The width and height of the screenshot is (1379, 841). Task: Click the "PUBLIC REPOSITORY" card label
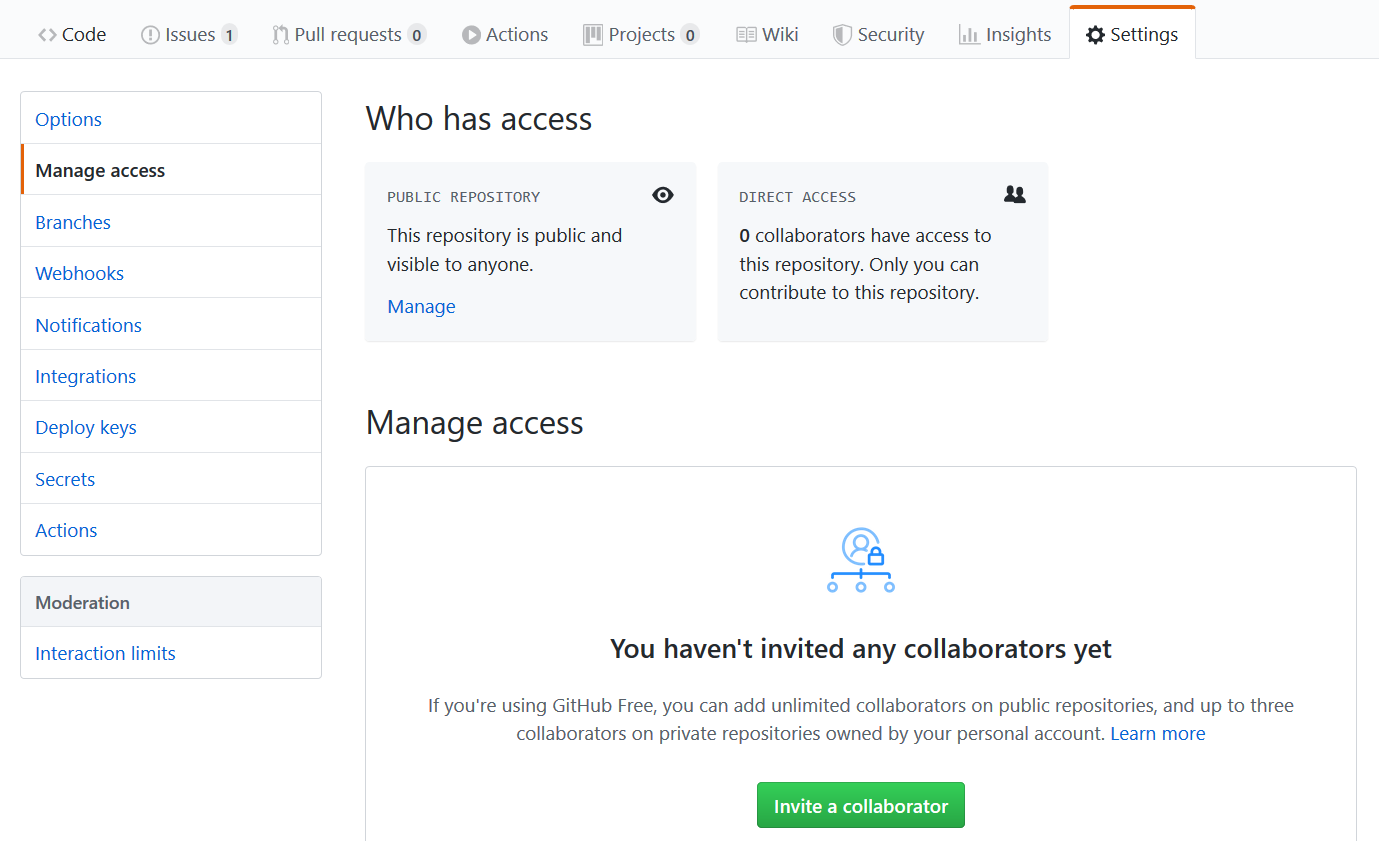pyautogui.click(x=464, y=197)
